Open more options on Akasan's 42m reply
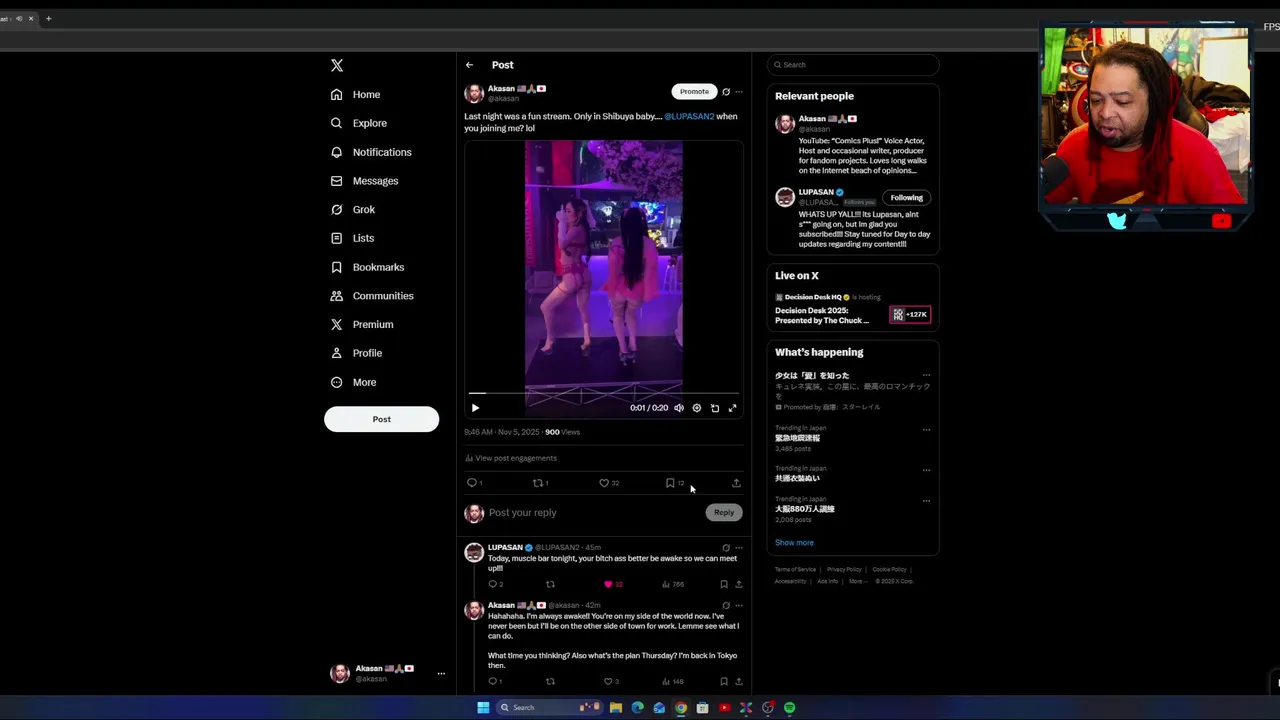 pyautogui.click(x=739, y=606)
